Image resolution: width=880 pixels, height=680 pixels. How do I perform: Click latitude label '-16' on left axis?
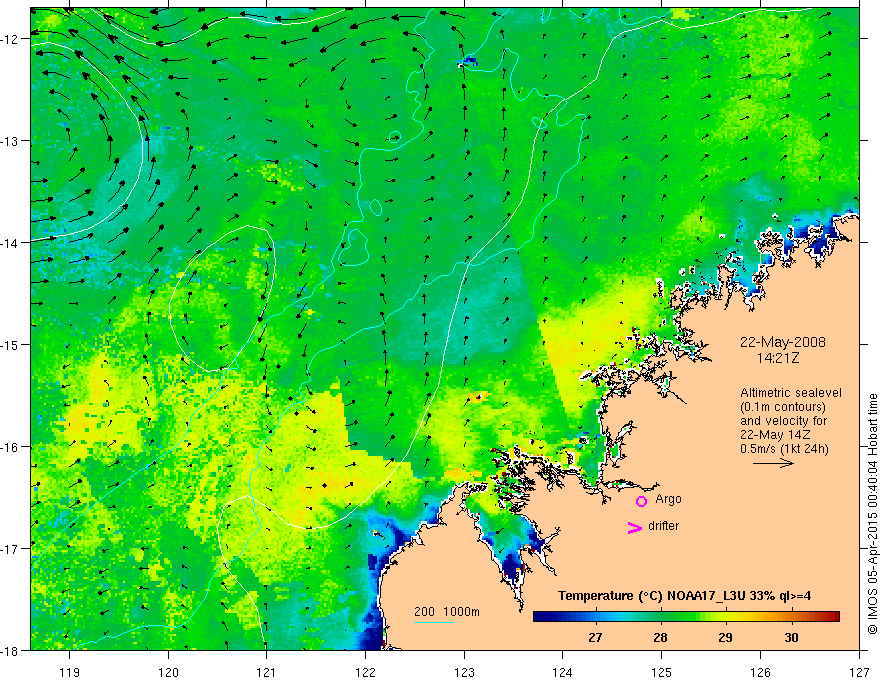[10, 447]
